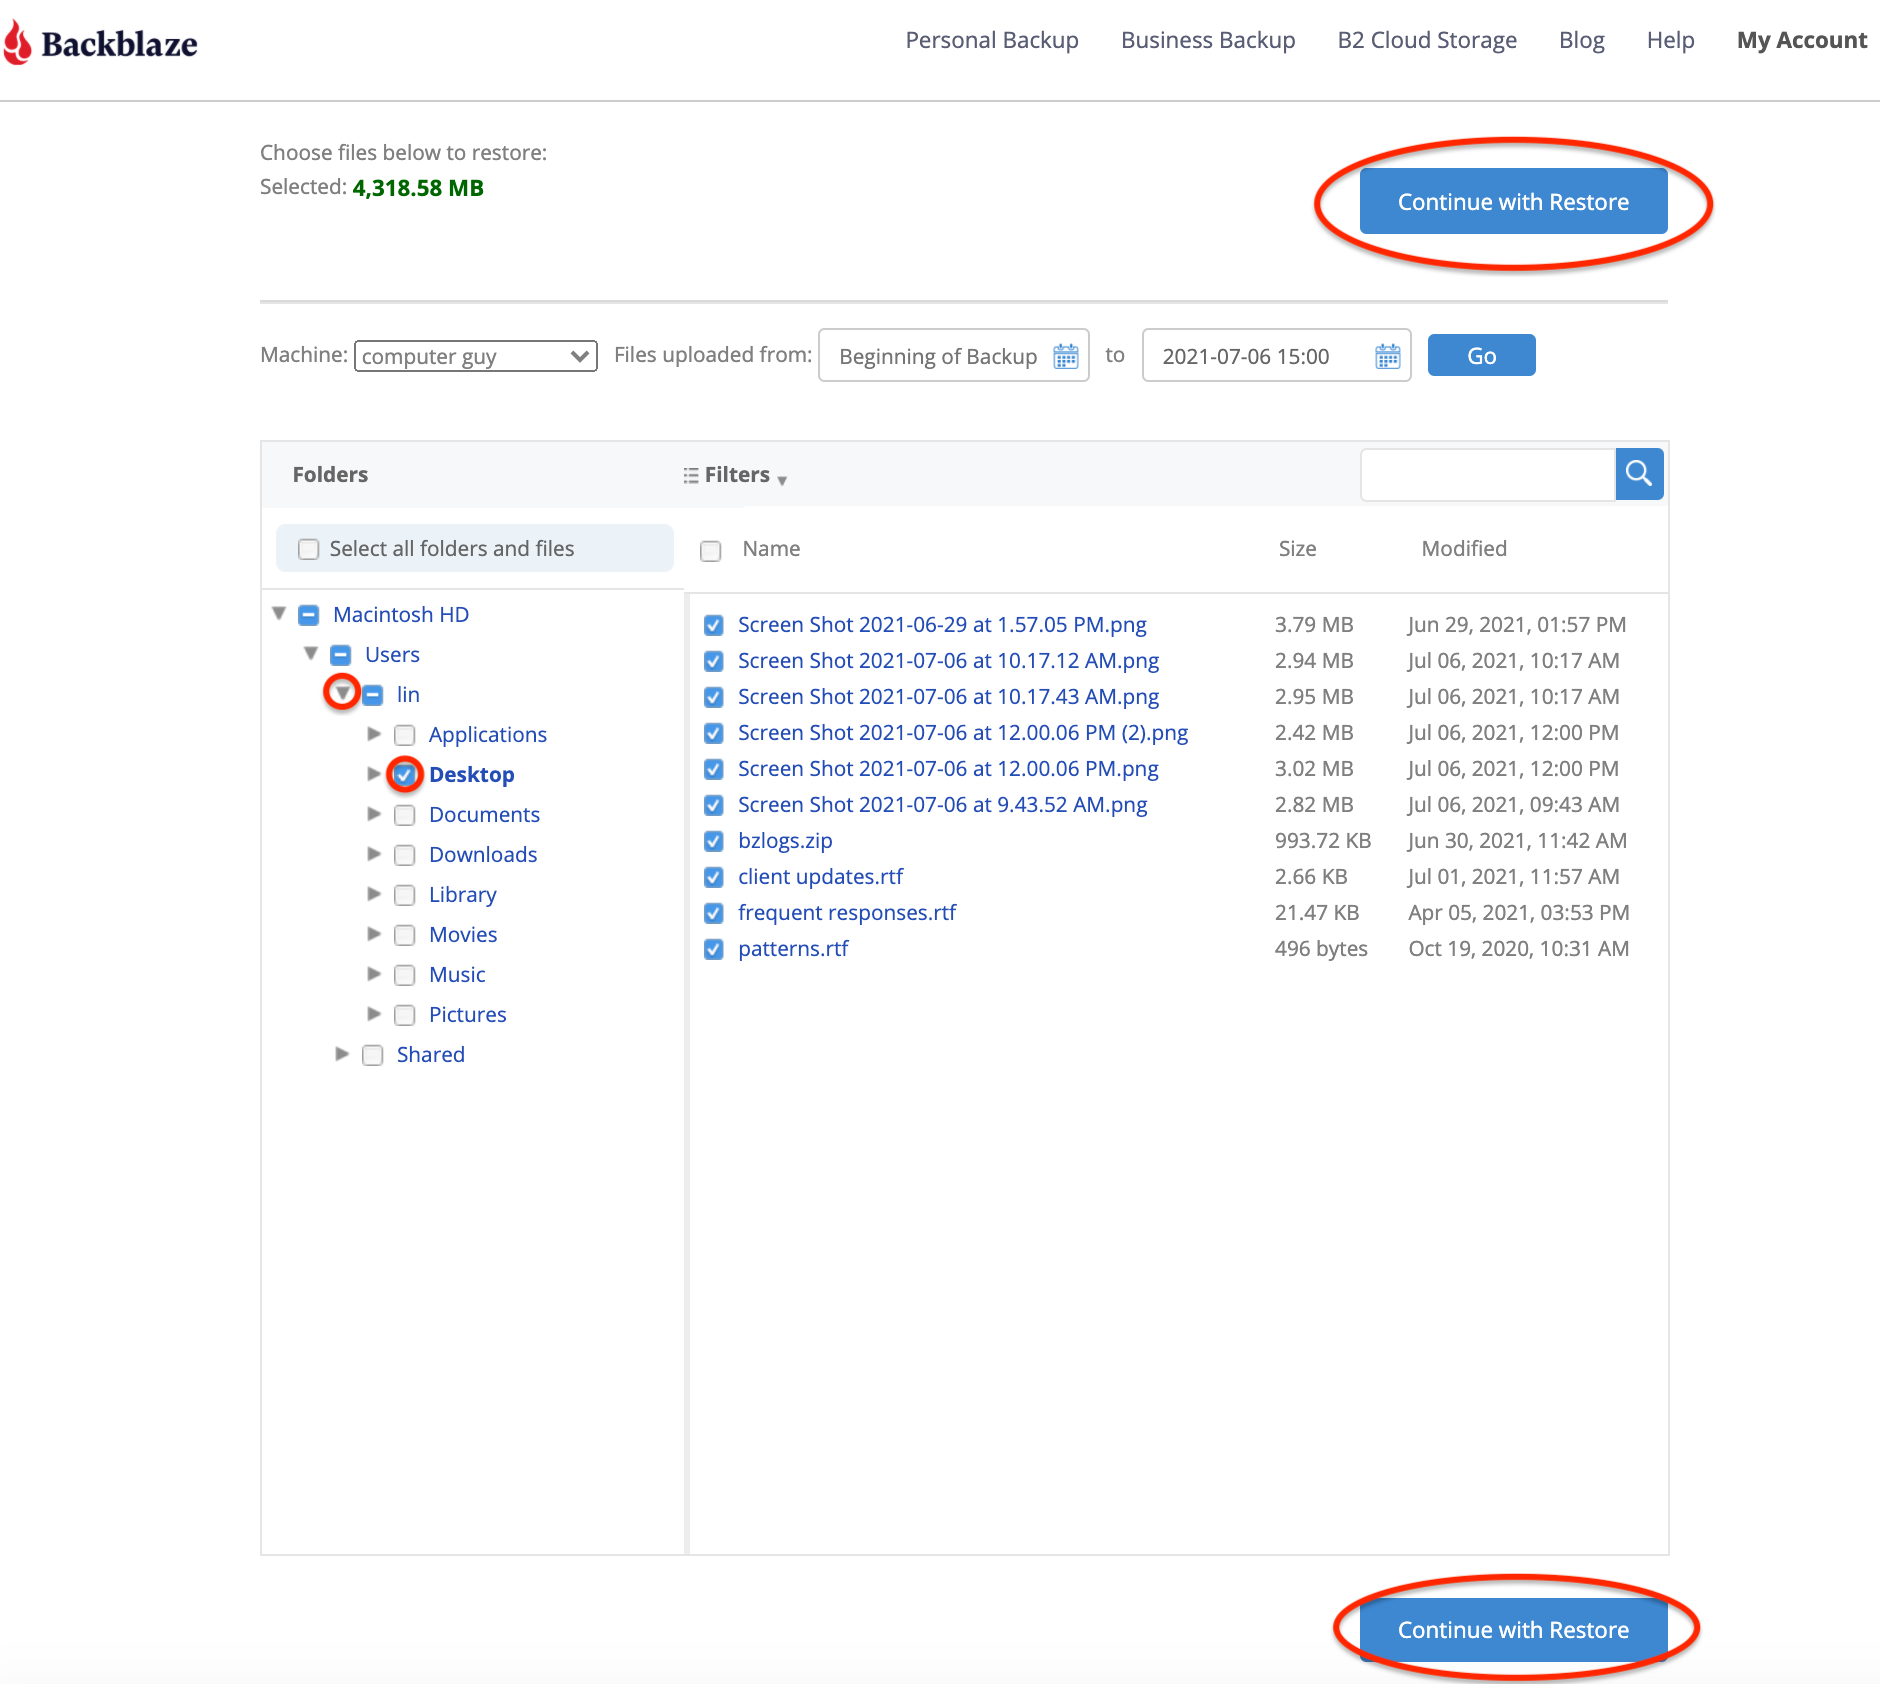The width and height of the screenshot is (1880, 1684).
Task: Open Personal Backup nav item
Action: pyautogui.click(x=992, y=40)
